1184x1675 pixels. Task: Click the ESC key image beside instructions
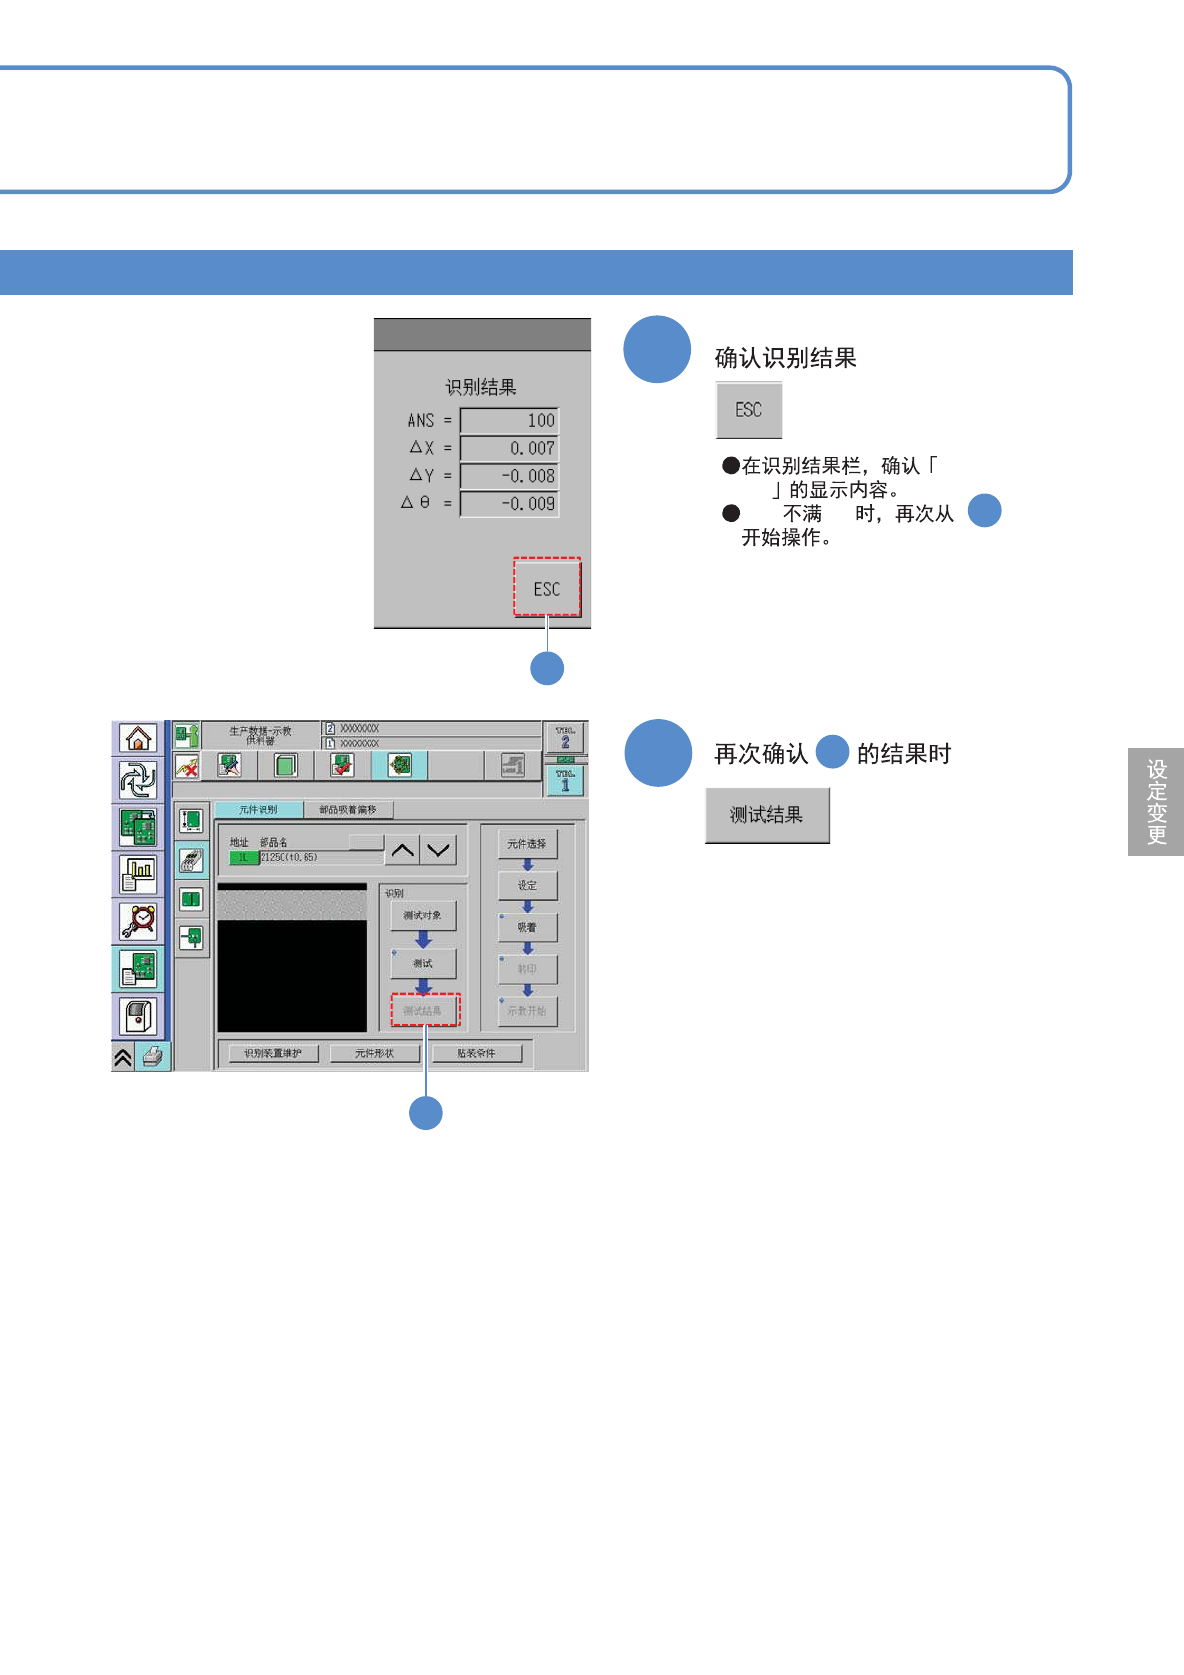[x=749, y=410]
